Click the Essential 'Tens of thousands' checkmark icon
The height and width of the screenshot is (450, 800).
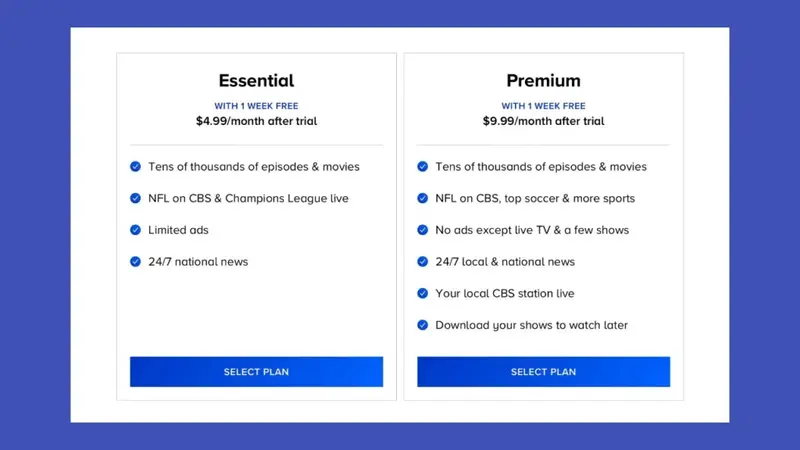[136, 167]
